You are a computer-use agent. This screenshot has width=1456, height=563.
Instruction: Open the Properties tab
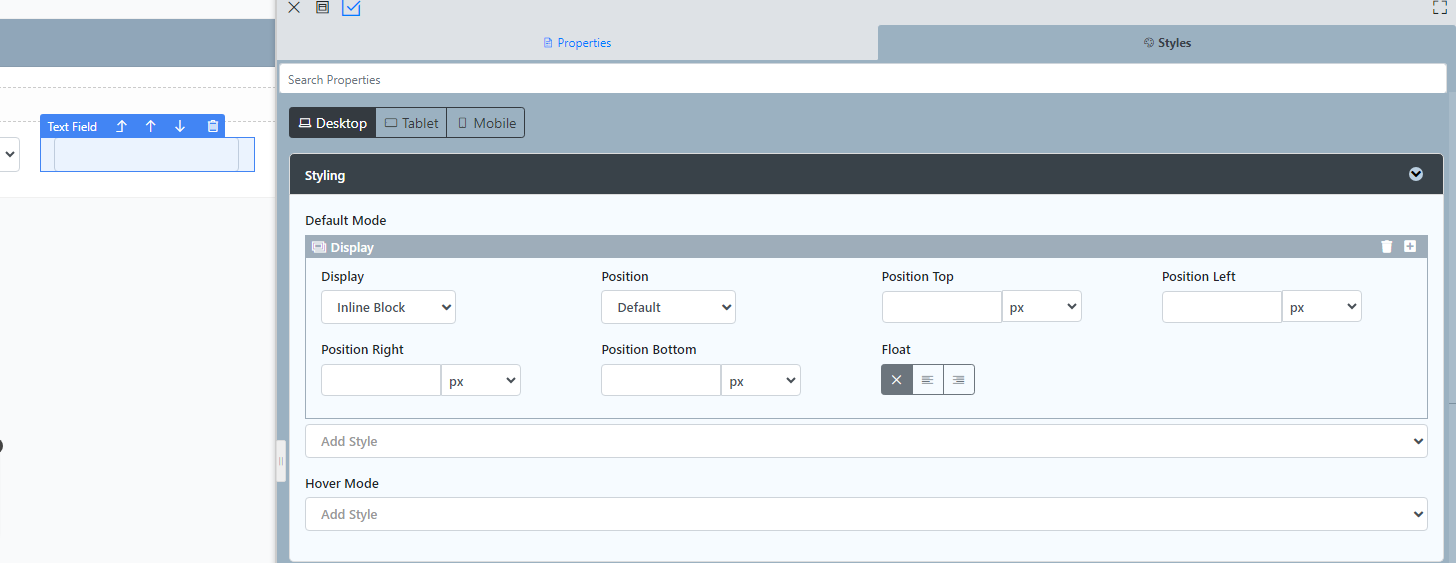(x=577, y=43)
